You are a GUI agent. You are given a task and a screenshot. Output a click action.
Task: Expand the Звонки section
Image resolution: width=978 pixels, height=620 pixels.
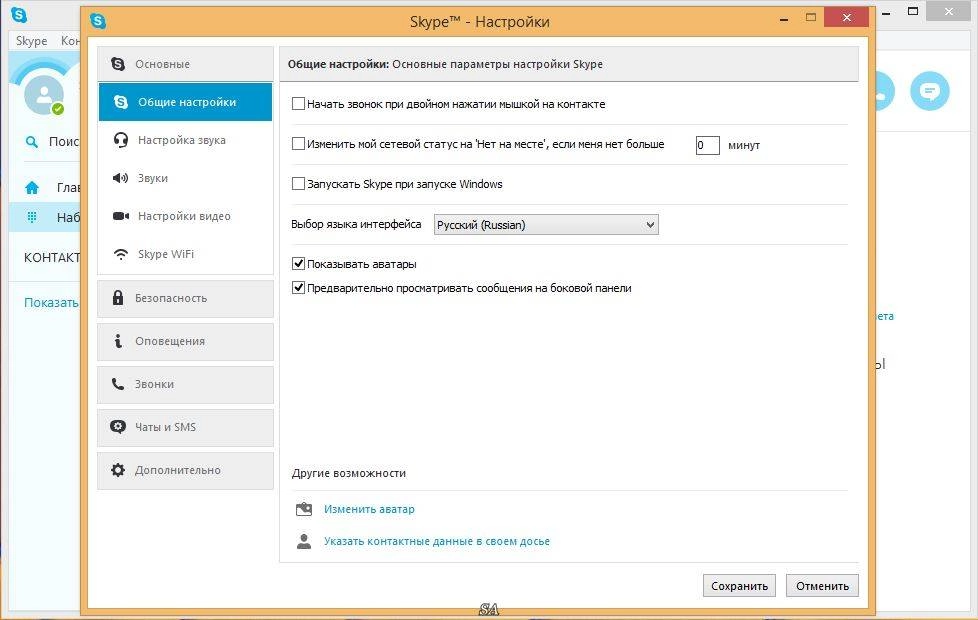(x=185, y=384)
